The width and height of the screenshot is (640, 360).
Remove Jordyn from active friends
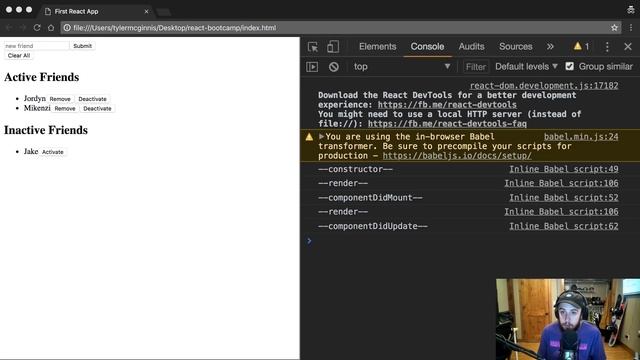point(60,99)
